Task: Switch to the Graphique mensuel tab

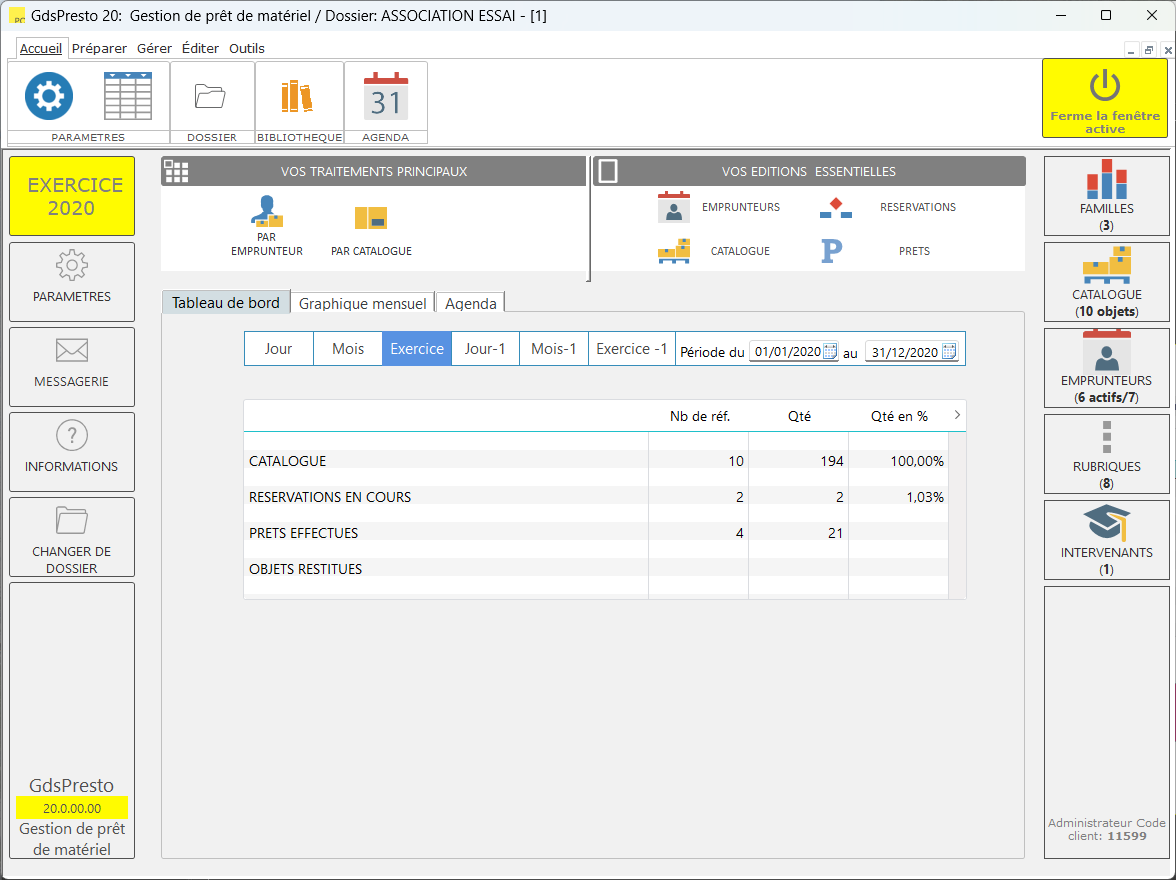Action: [362, 303]
